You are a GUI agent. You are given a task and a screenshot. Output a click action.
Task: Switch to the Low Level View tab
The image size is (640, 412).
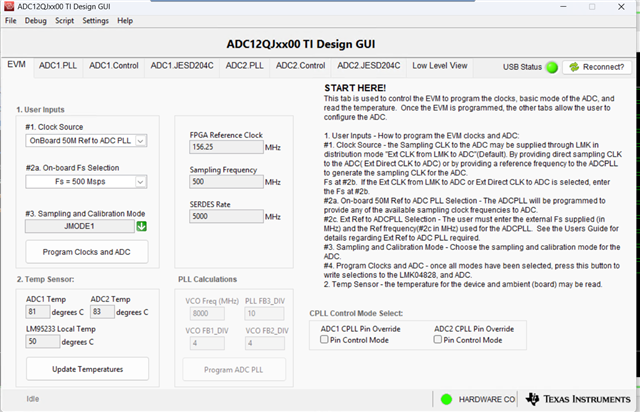tap(440, 66)
